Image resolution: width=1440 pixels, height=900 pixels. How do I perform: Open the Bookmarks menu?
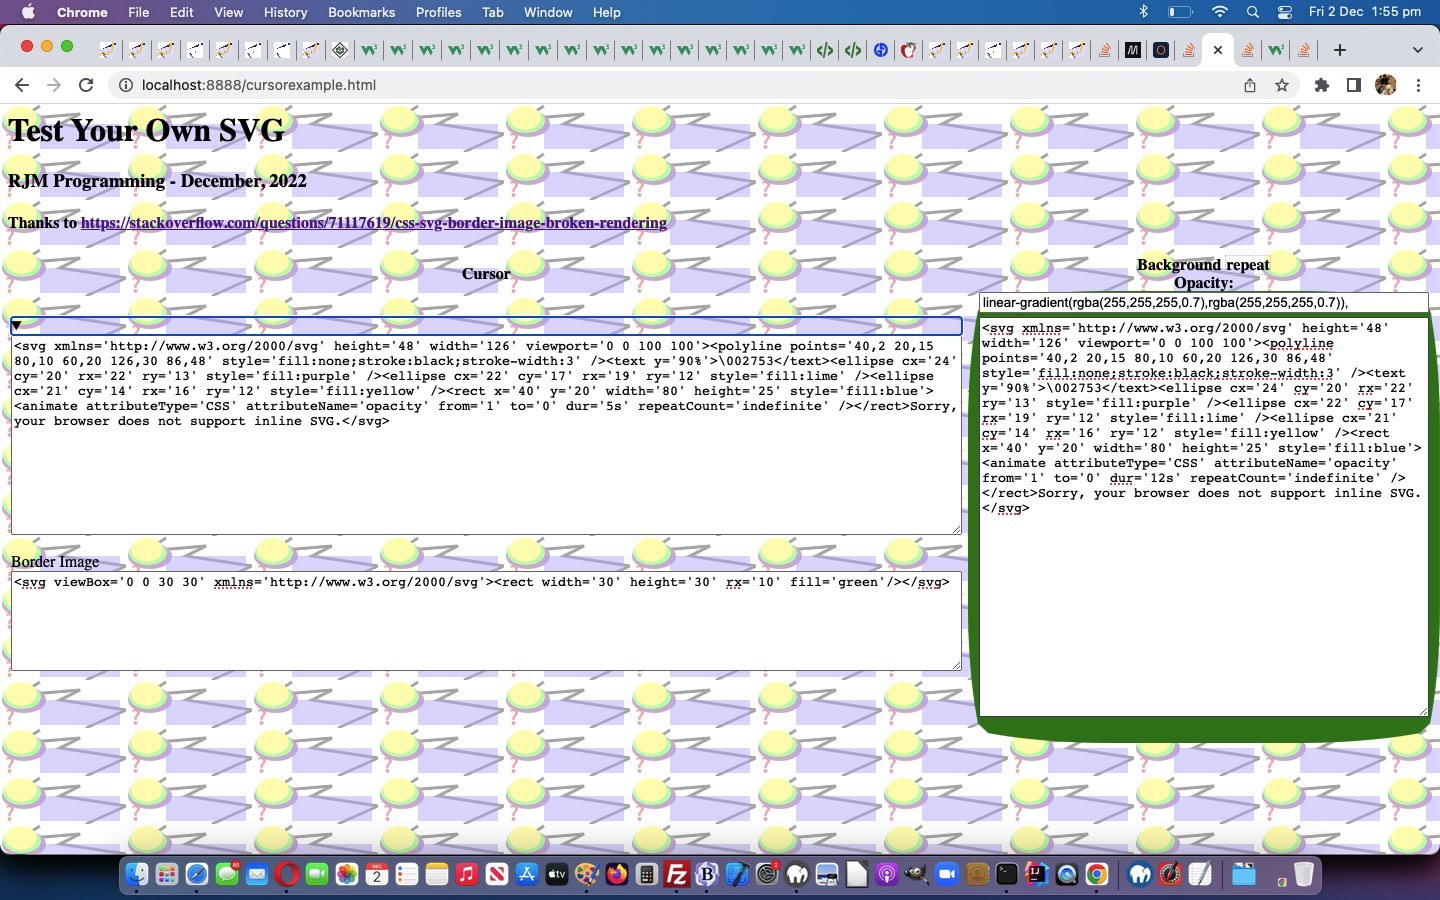click(361, 12)
